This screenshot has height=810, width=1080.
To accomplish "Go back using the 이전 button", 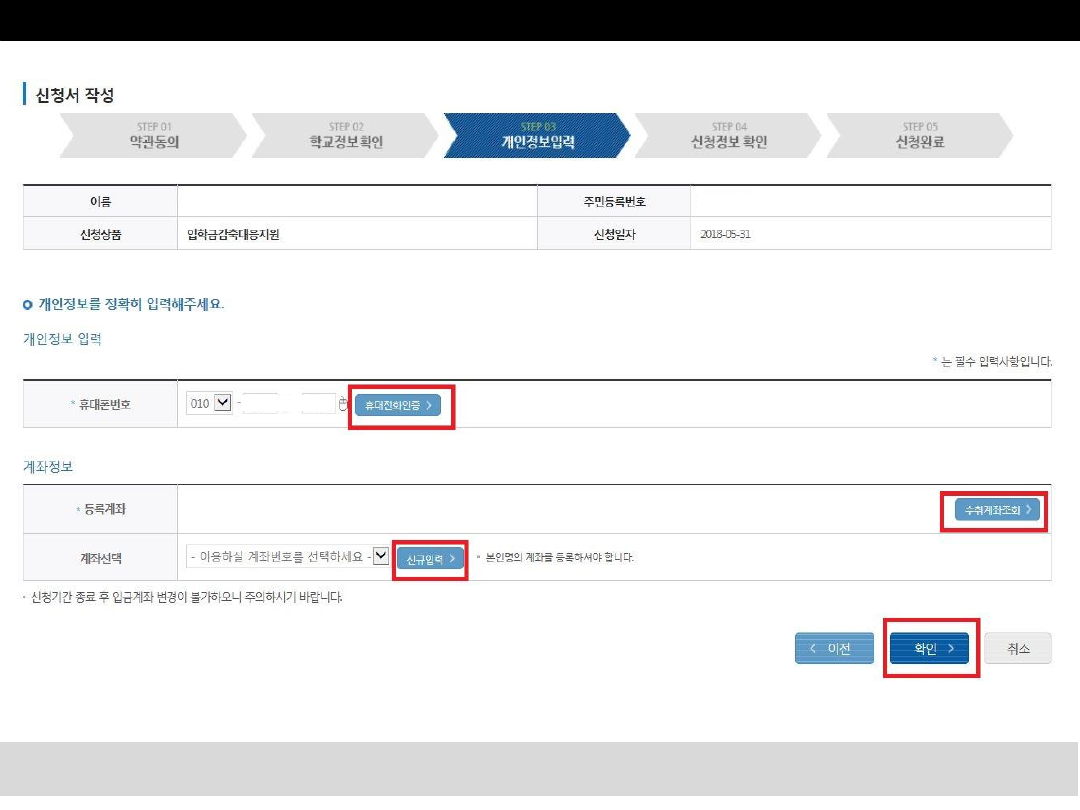I will (x=834, y=649).
